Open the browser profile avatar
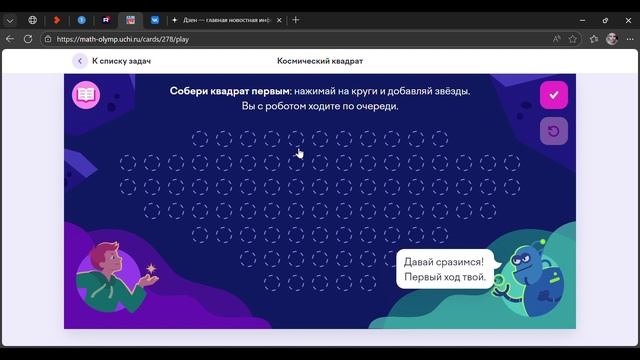 click(612, 39)
